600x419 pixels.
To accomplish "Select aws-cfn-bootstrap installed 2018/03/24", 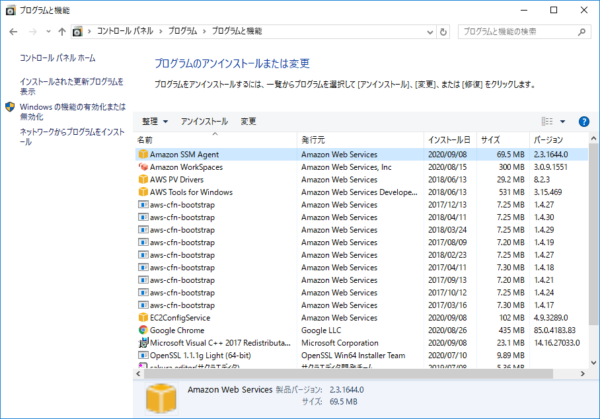I will click(x=362, y=230).
